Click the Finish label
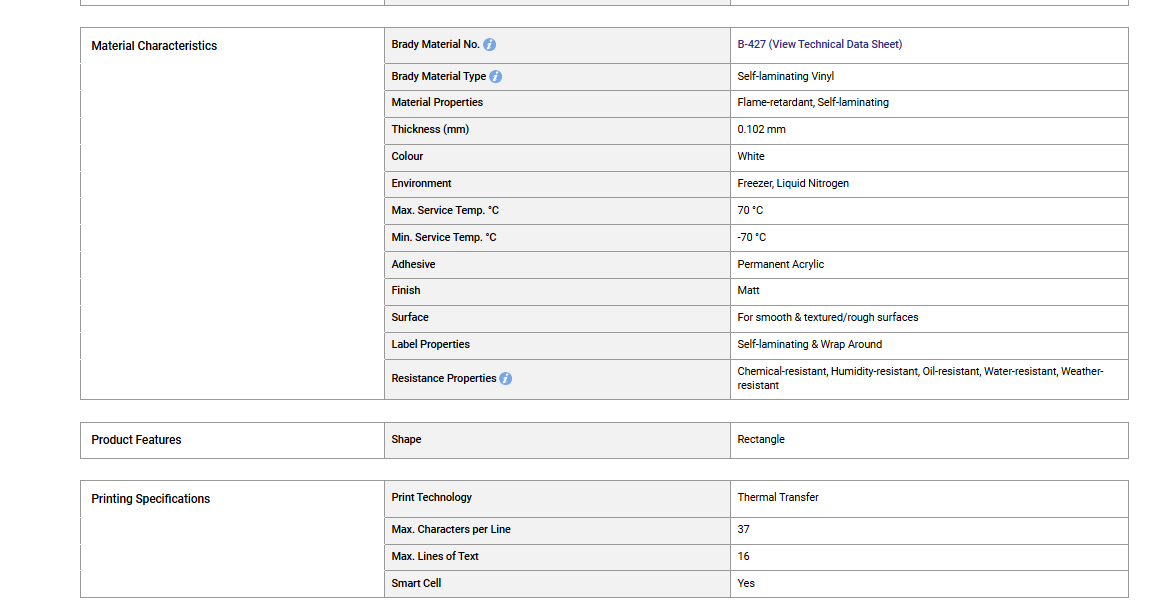1163x611 pixels. pos(406,291)
